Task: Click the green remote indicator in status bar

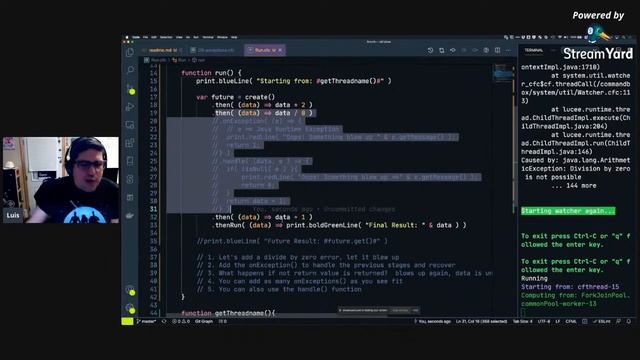Action: coord(127,322)
